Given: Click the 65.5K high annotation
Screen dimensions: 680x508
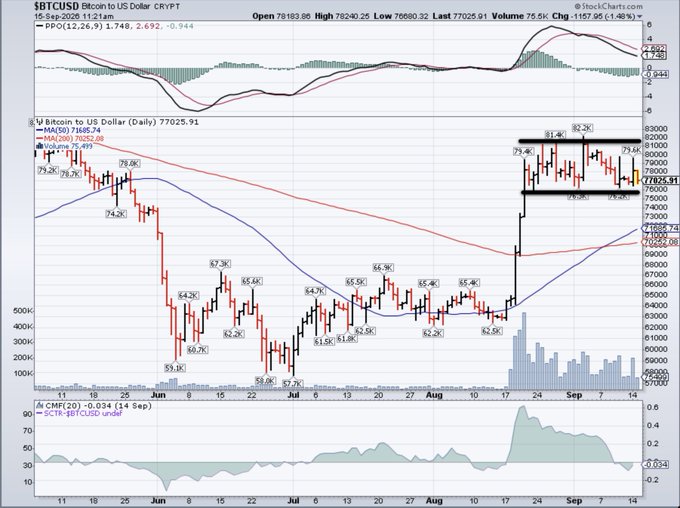Looking at the screenshot, I should point(356,282).
